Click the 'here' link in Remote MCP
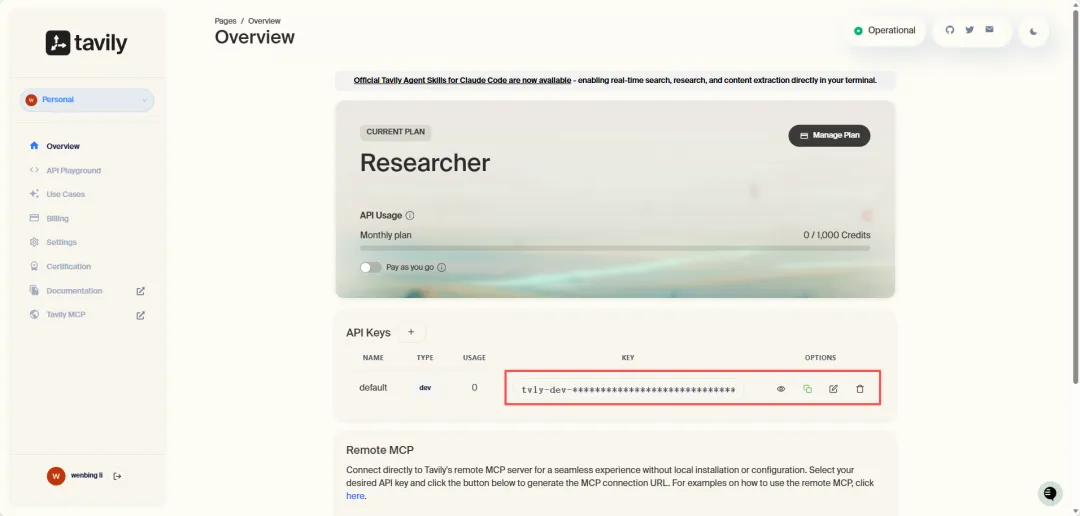The height and width of the screenshot is (516, 1080). 355,496
